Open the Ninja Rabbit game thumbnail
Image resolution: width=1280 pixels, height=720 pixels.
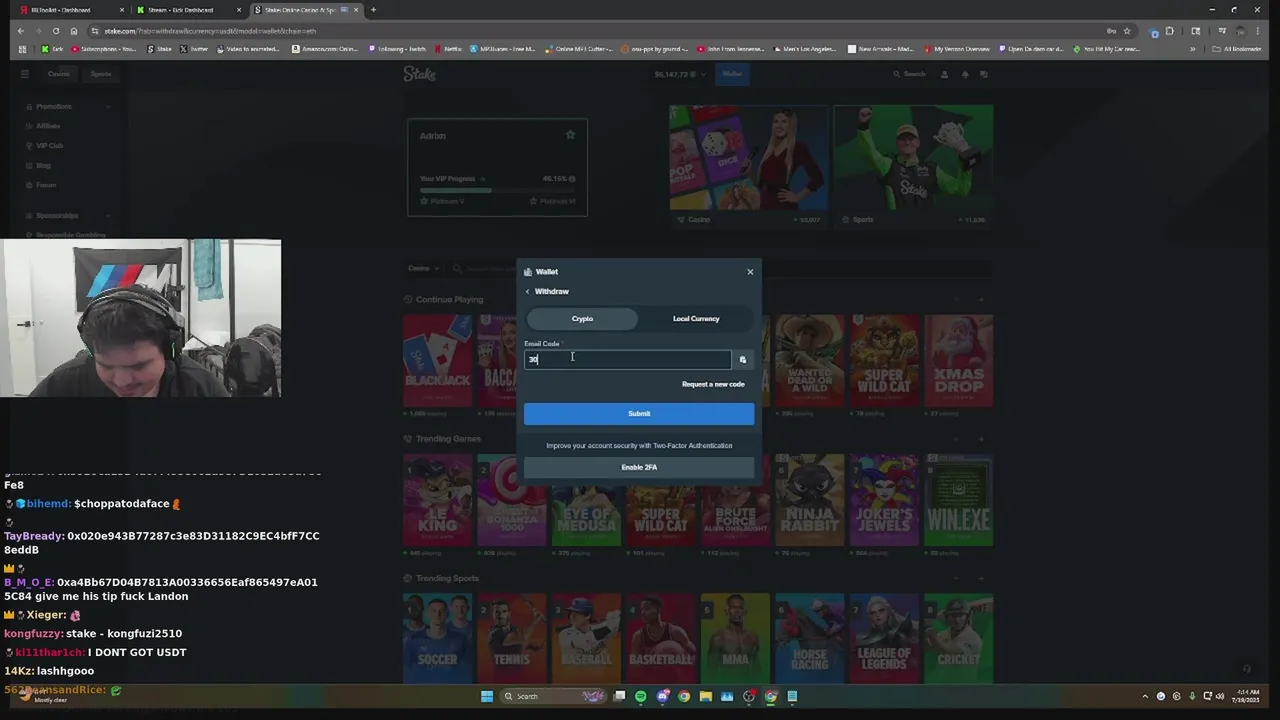point(809,500)
